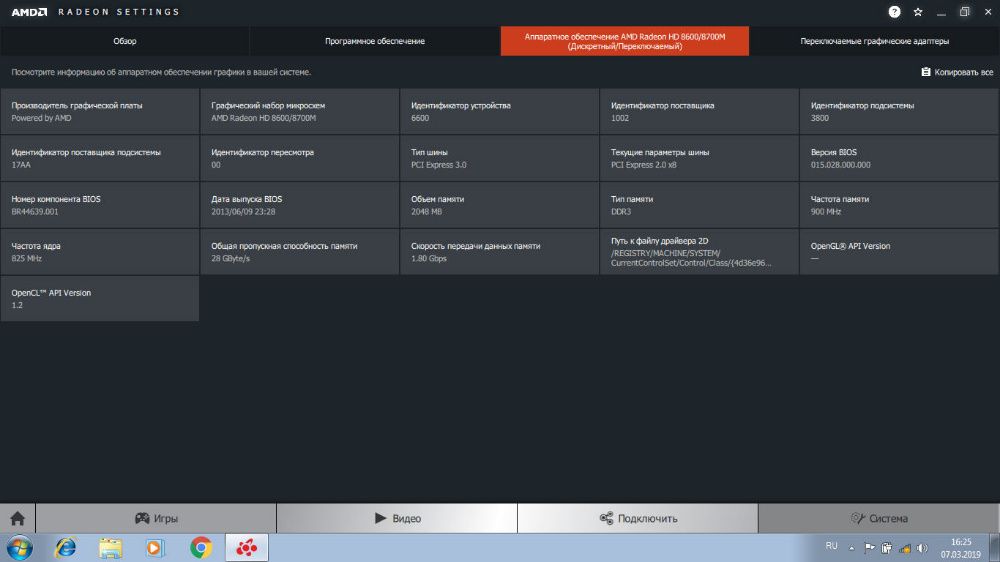1000x562 pixels.
Task: Select the Идентификатор устройства 6600 tile
Action: [499, 112]
